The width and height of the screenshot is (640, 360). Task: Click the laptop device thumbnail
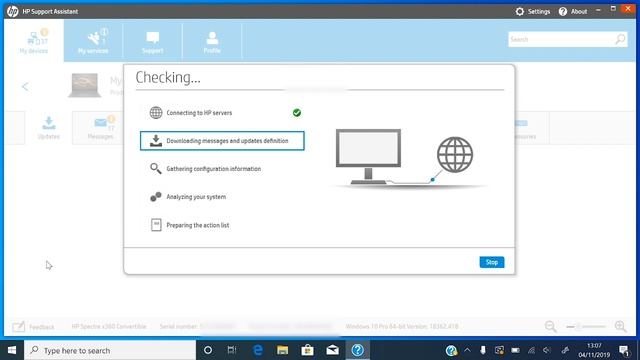tap(84, 85)
